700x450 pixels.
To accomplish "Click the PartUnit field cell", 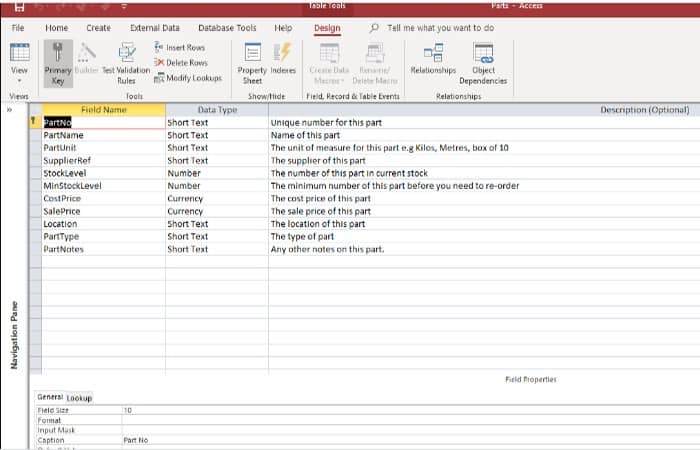I will click(x=104, y=148).
